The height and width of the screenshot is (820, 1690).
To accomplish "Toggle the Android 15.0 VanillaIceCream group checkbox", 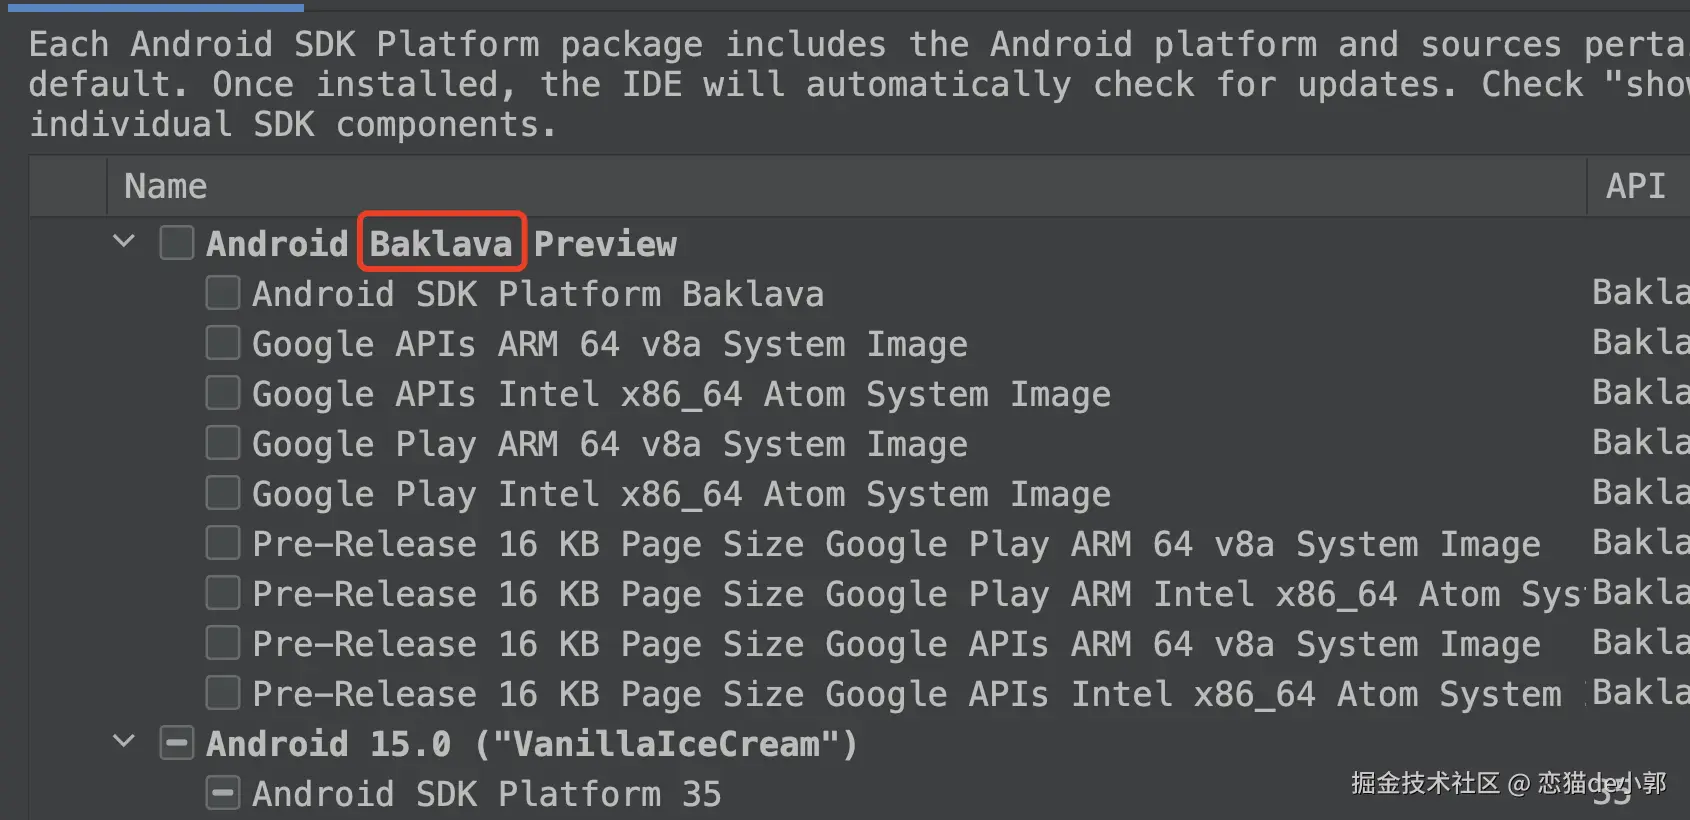I will (177, 743).
